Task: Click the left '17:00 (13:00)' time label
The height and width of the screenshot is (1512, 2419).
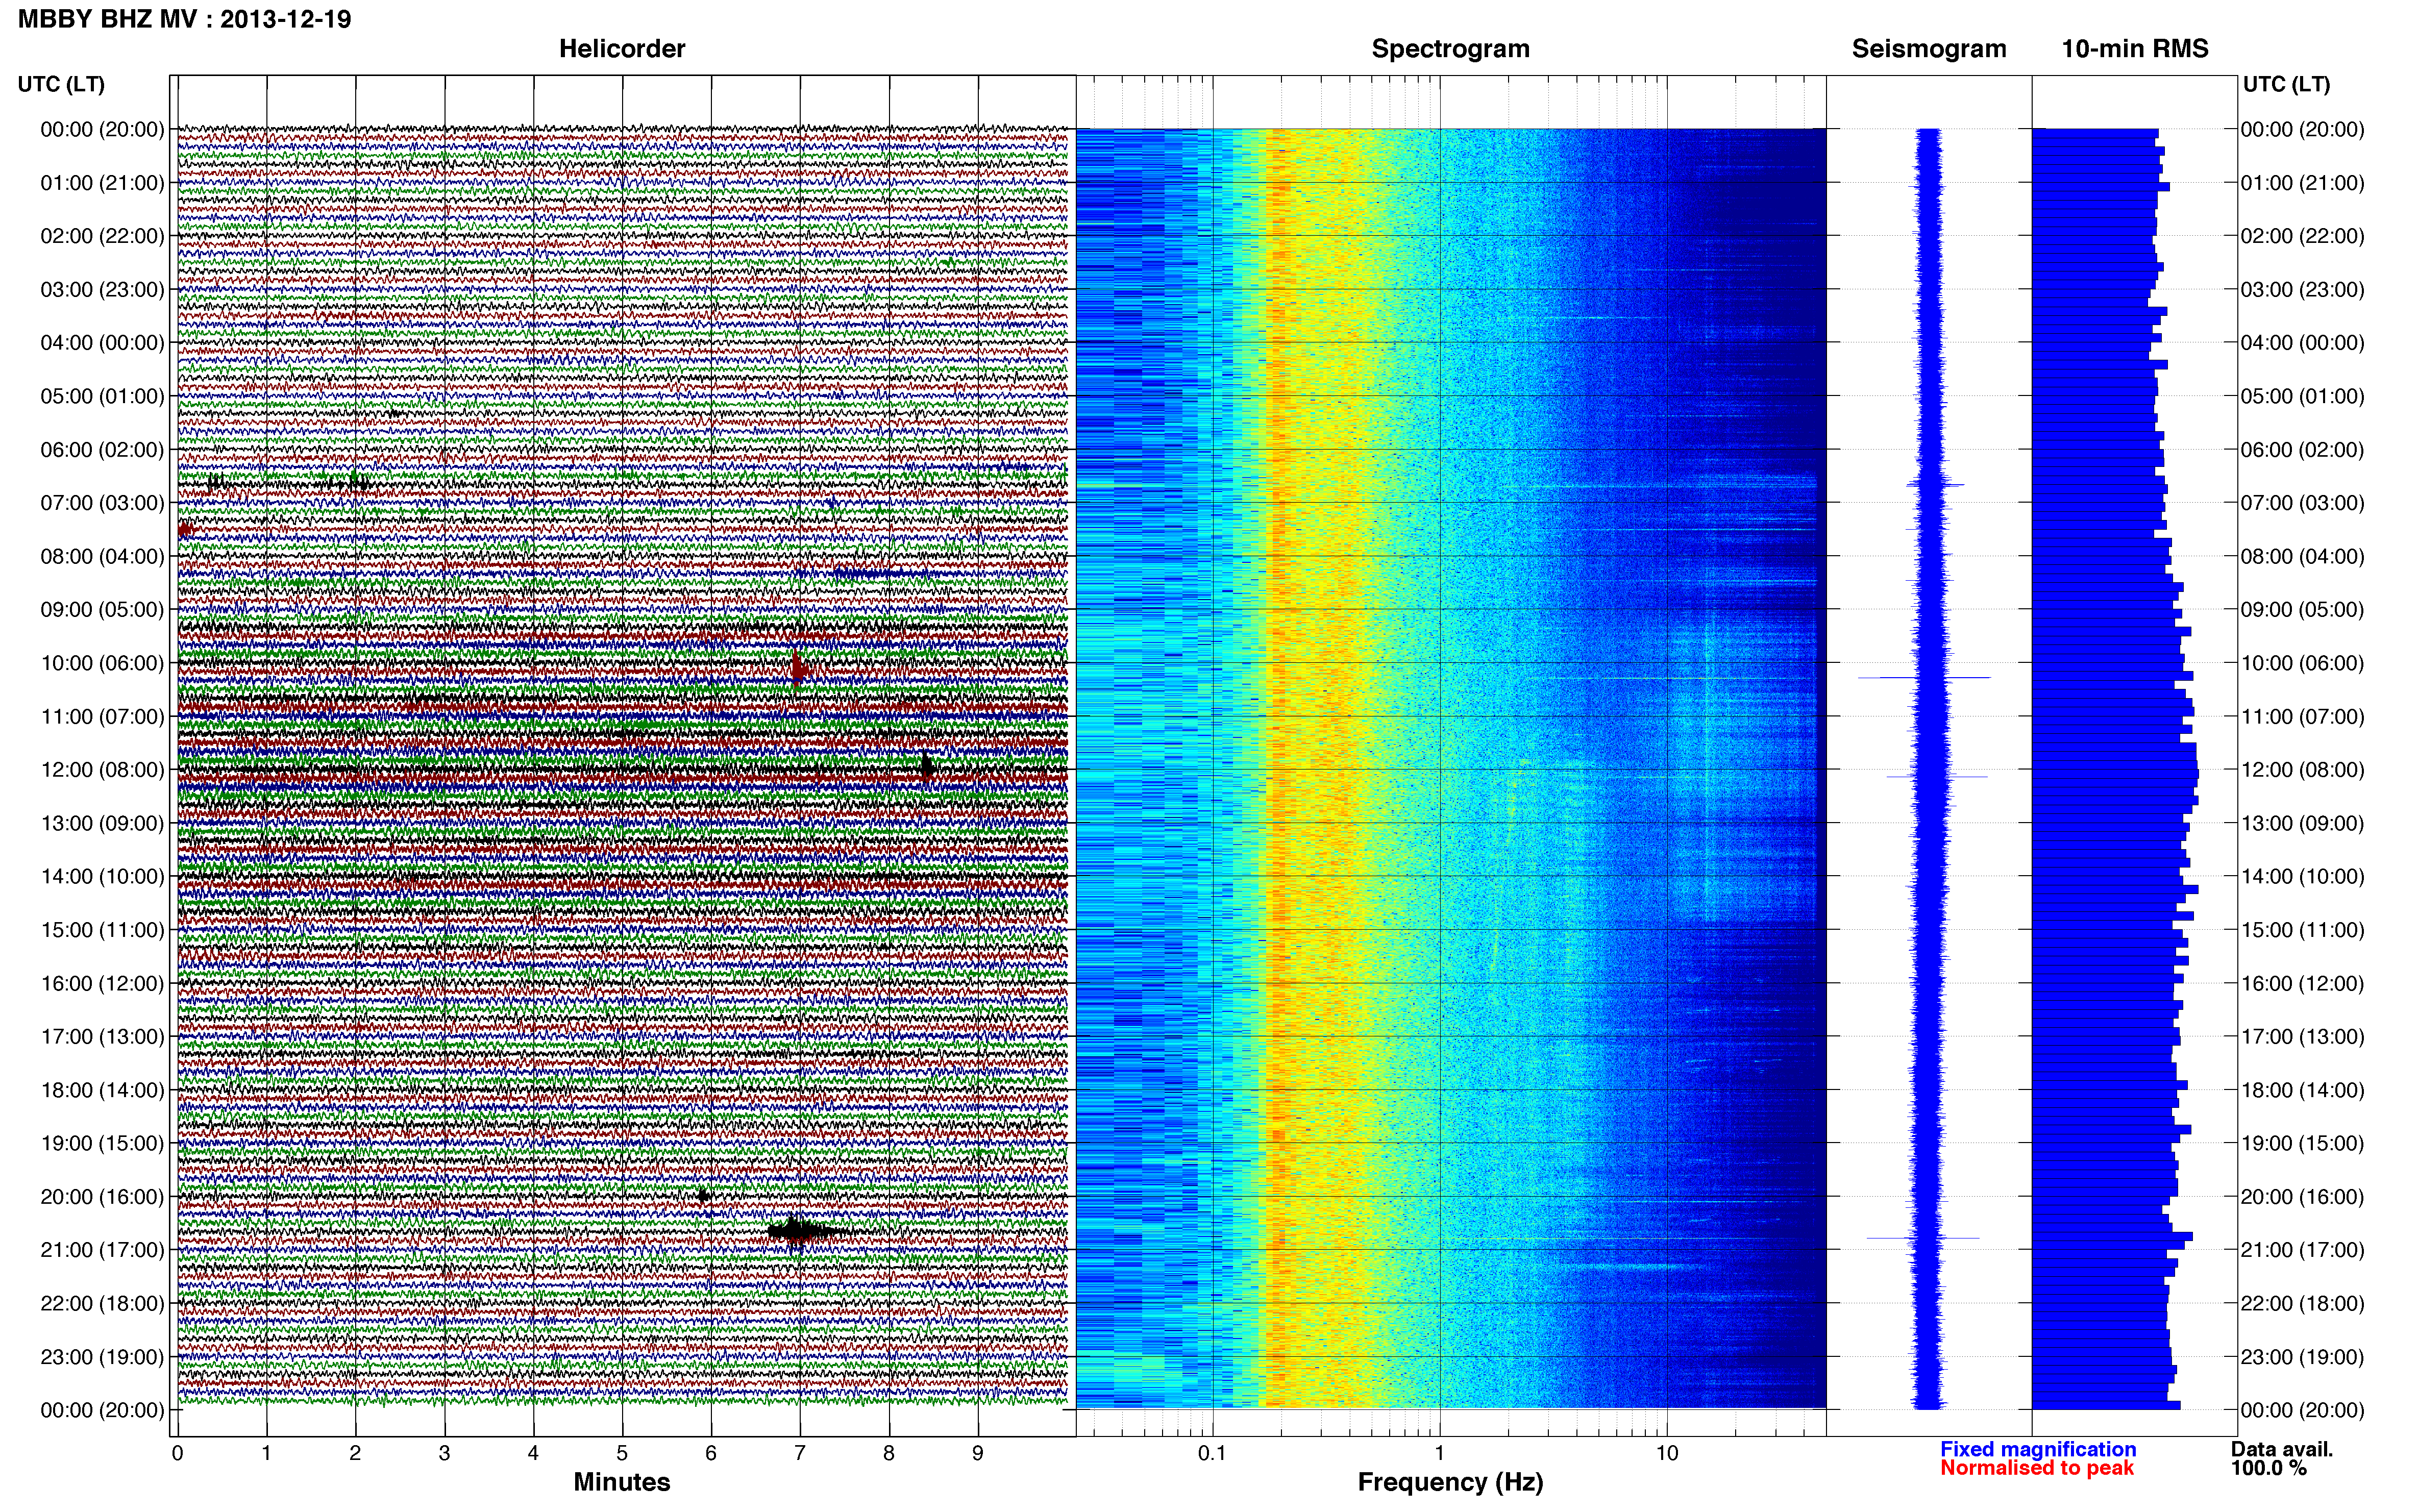Action: [102, 1037]
